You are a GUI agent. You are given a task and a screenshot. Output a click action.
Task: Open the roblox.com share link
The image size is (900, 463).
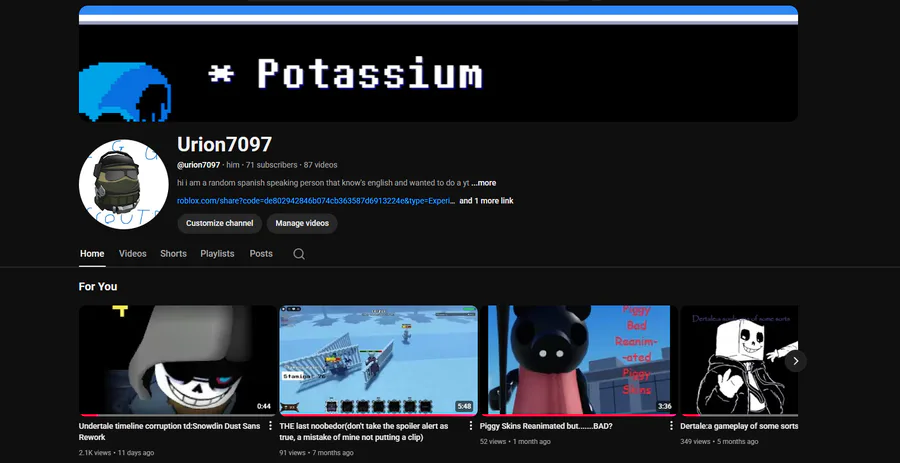(316, 201)
